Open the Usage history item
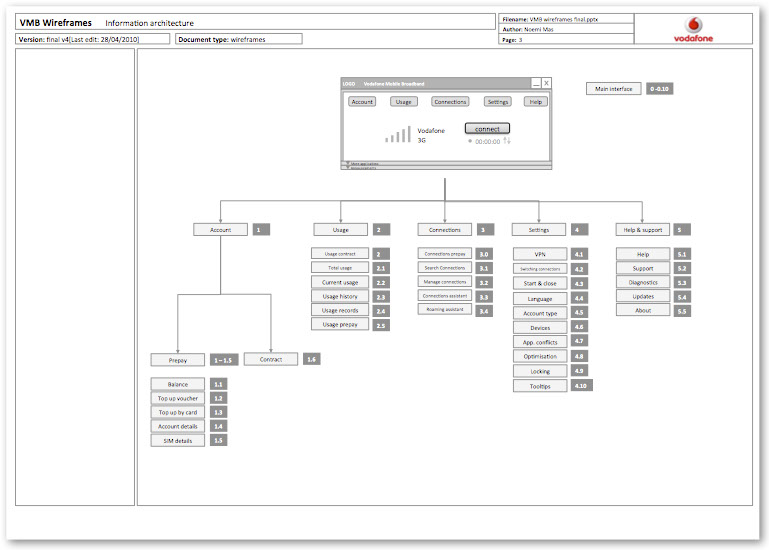Image resolution: width=769 pixels, height=550 pixels. point(339,297)
